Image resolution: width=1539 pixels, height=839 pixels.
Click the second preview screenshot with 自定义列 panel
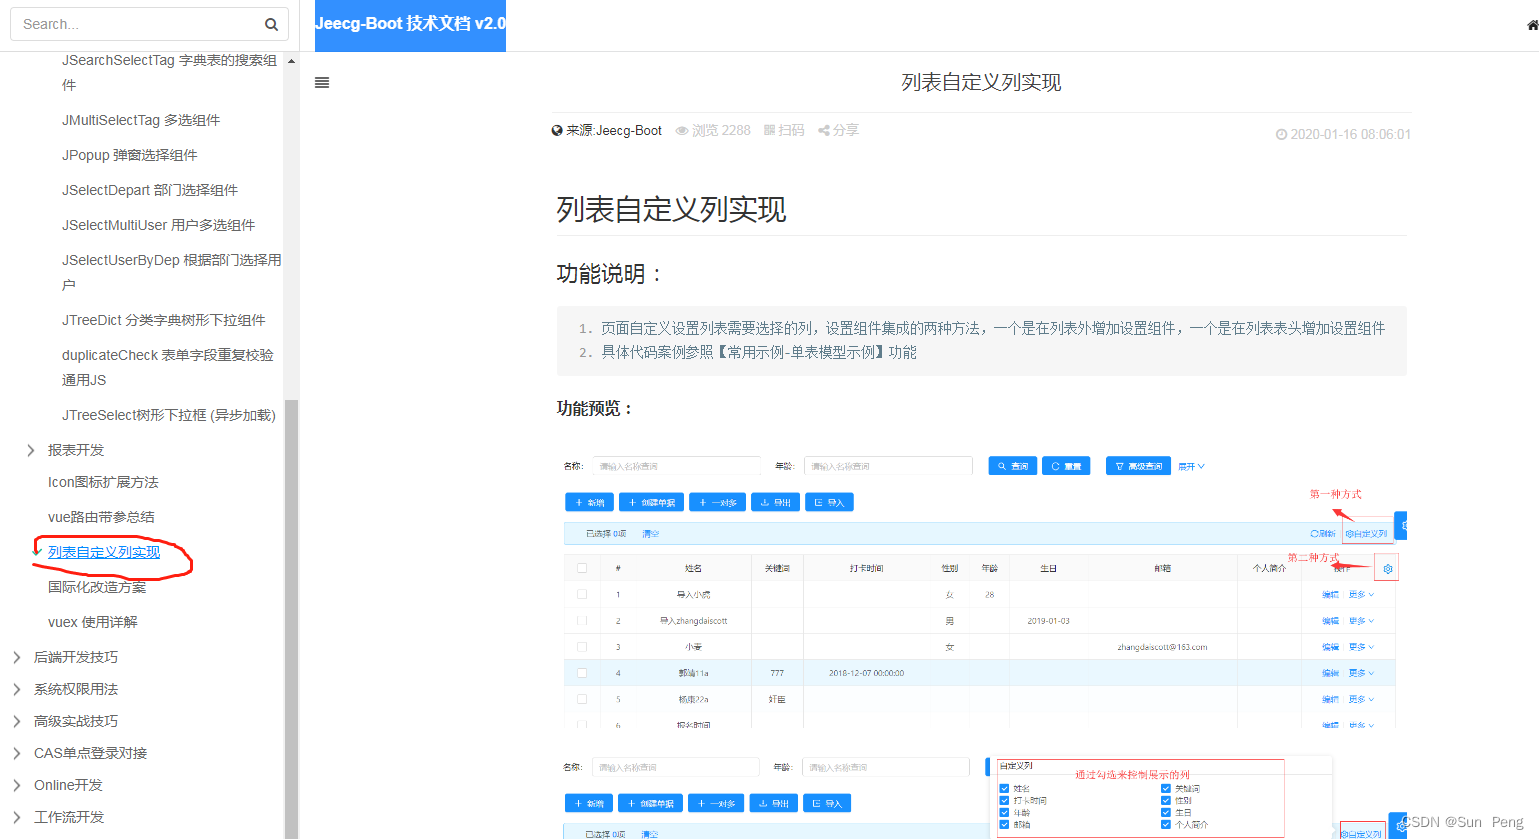tap(982, 797)
